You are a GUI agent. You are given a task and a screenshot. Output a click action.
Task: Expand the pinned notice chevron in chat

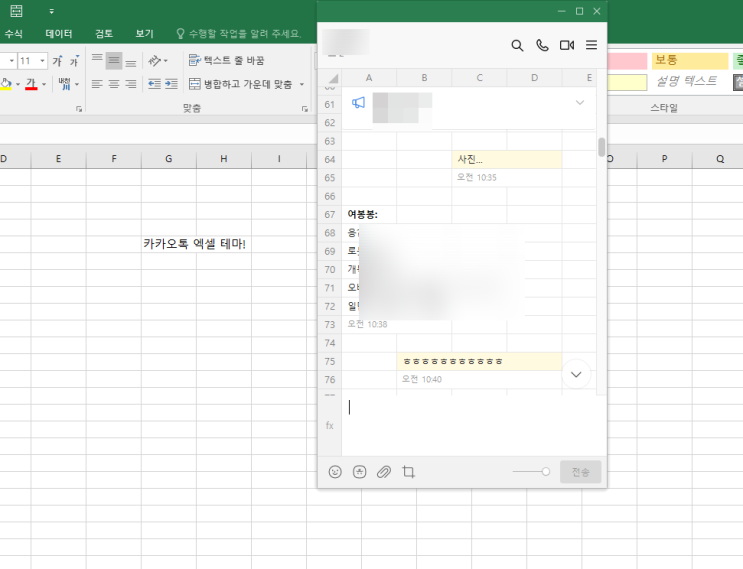(x=579, y=103)
